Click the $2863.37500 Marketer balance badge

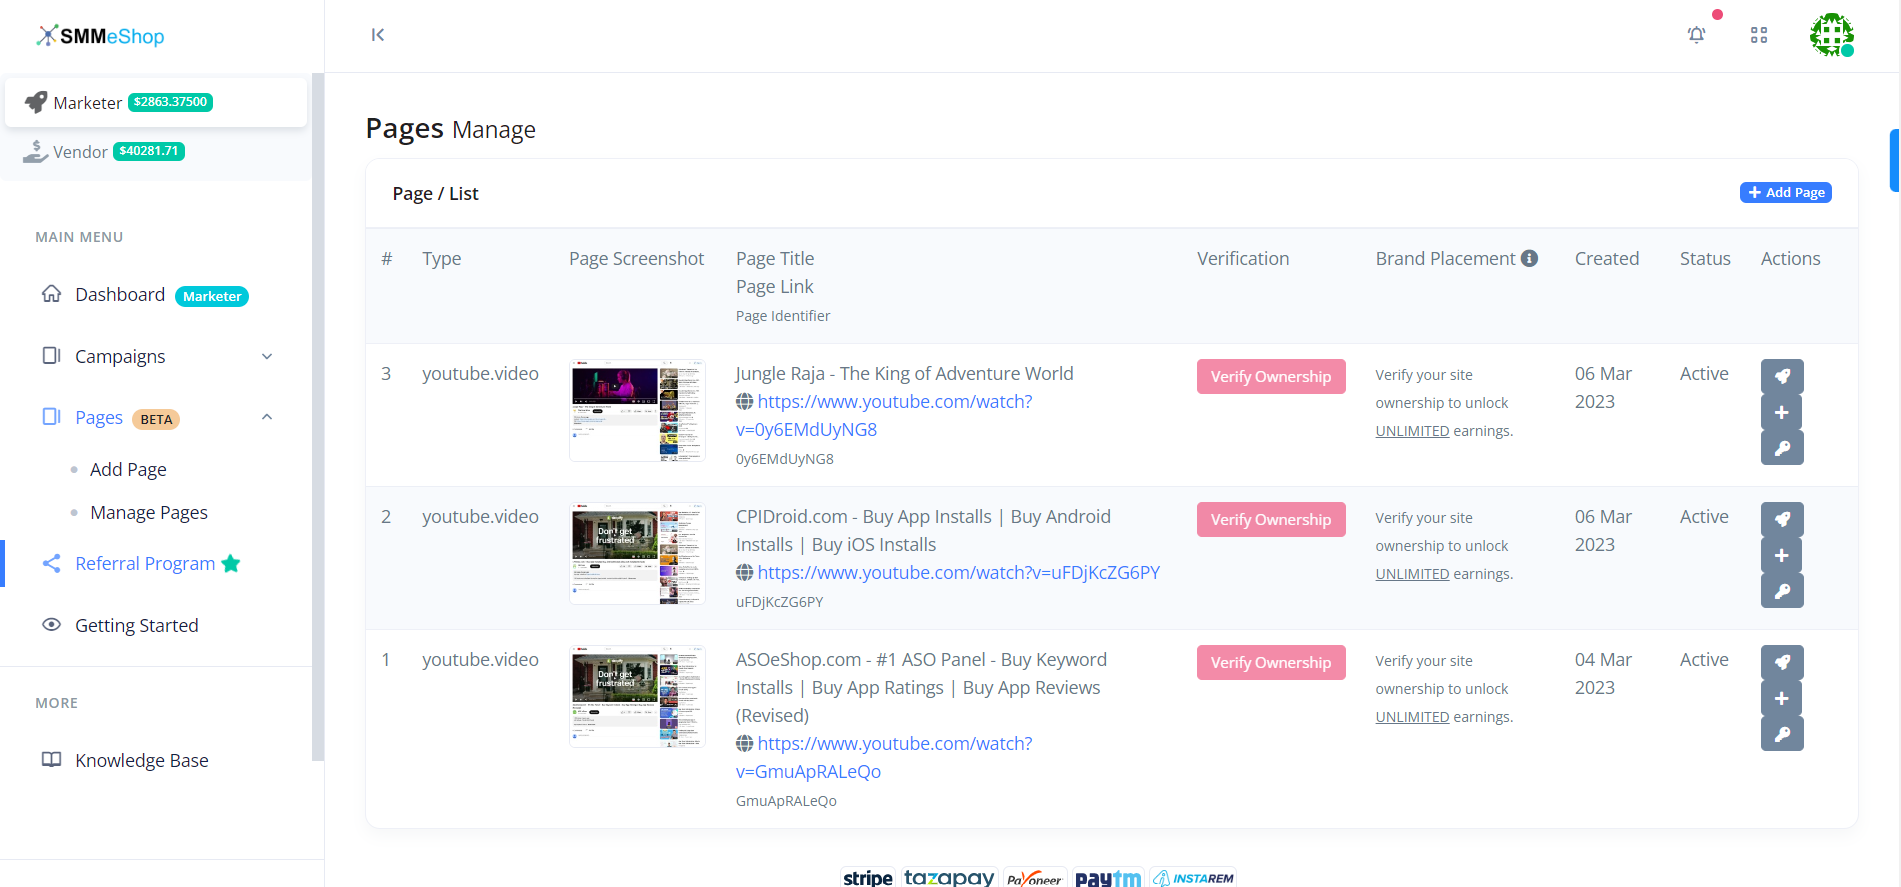170,102
